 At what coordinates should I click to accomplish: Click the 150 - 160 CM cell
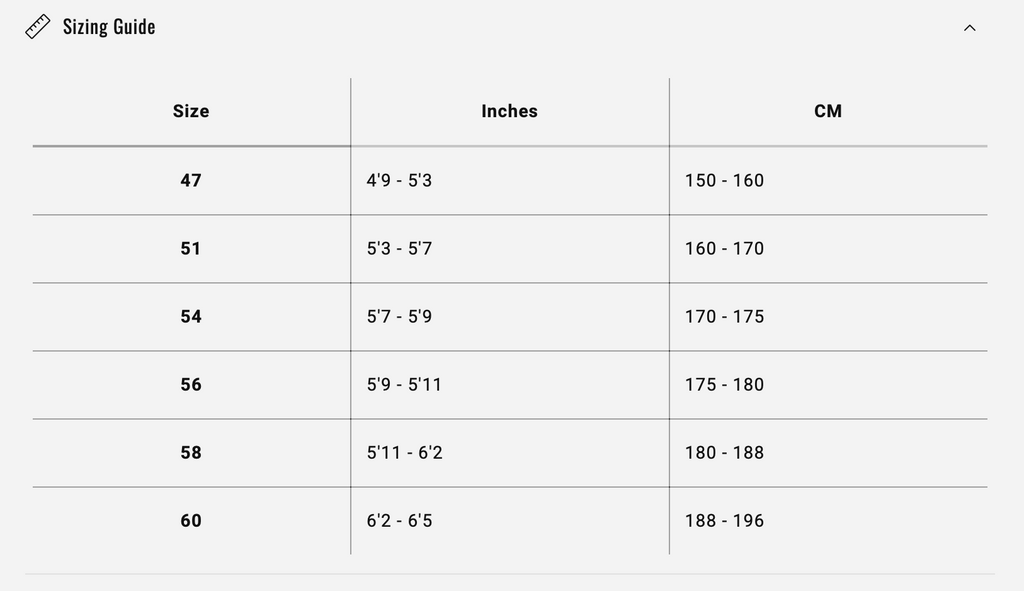(724, 181)
